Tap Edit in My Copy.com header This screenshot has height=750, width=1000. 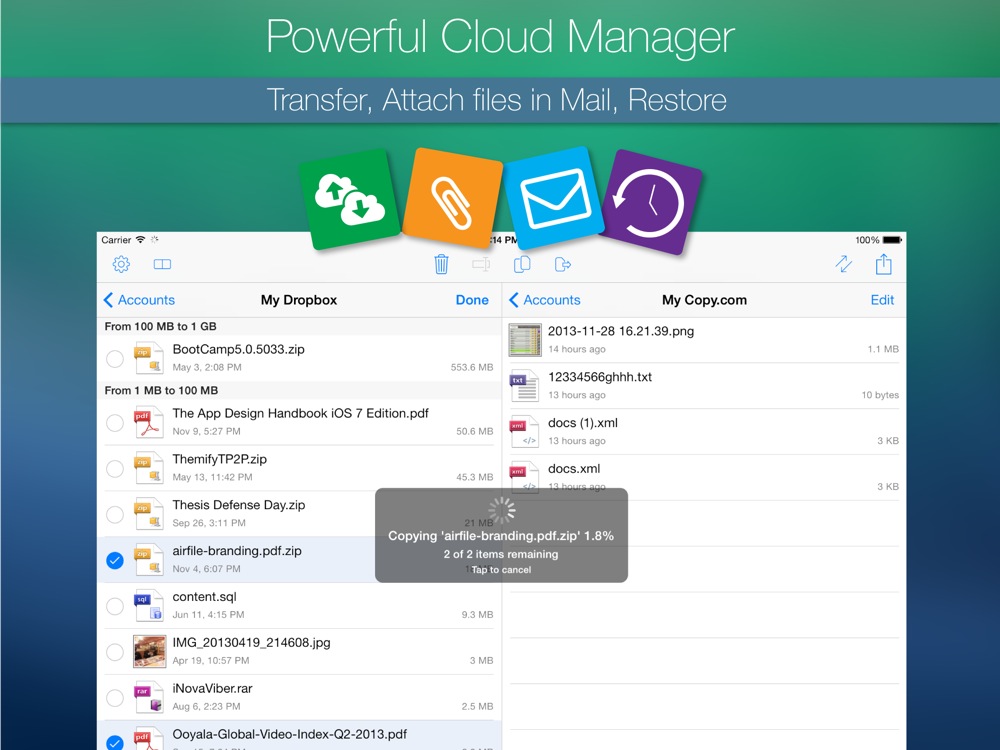[883, 300]
